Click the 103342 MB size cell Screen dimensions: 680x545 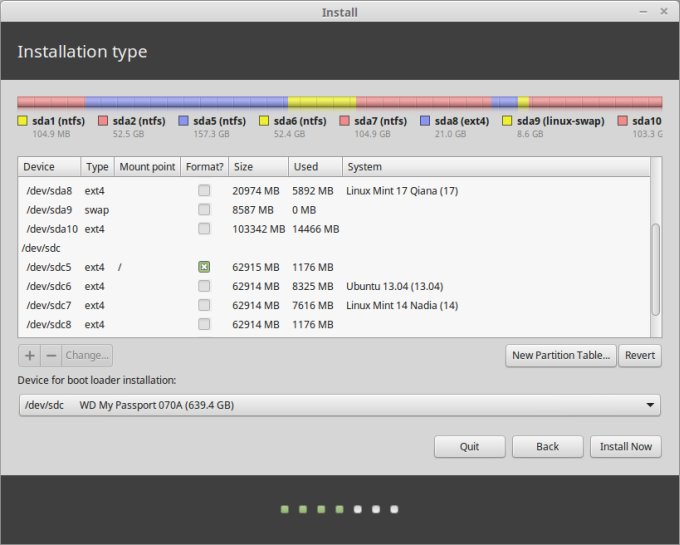tap(258, 229)
